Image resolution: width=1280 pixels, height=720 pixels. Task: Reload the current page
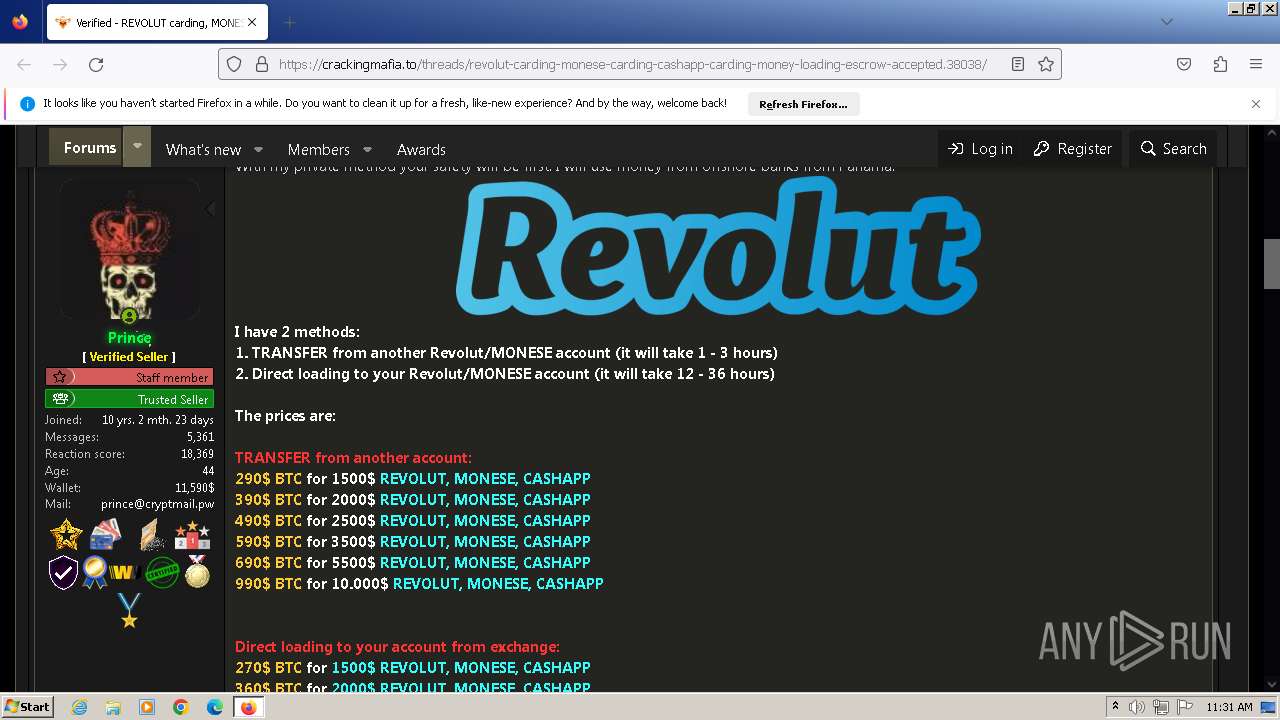click(x=96, y=64)
